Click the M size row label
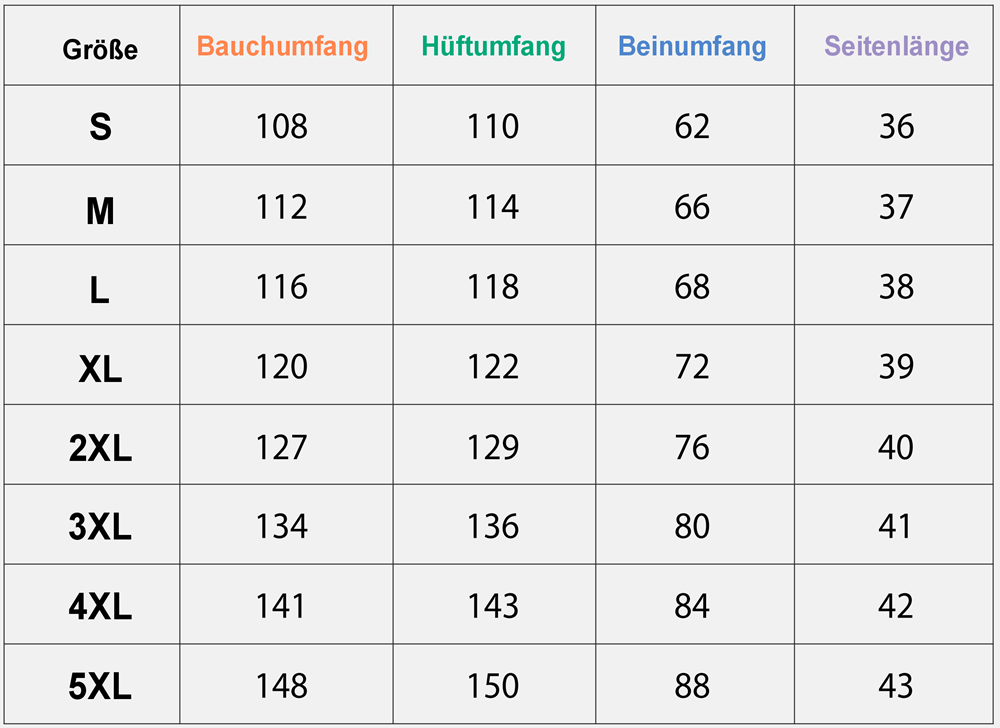Viewport: 1000px width, 728px height. 100,210
